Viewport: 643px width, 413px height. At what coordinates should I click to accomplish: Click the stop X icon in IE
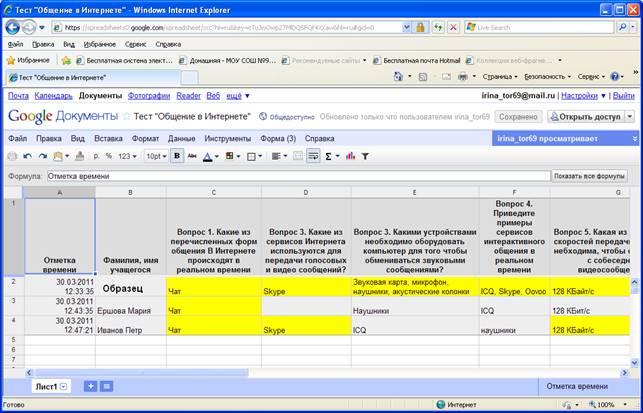[x=453, y=27]
